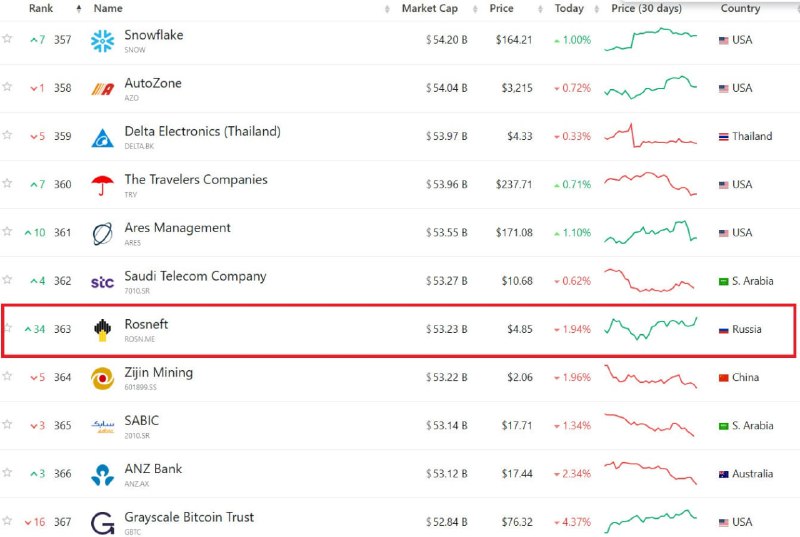View ANZ Bank 30-day price chart

651,473
